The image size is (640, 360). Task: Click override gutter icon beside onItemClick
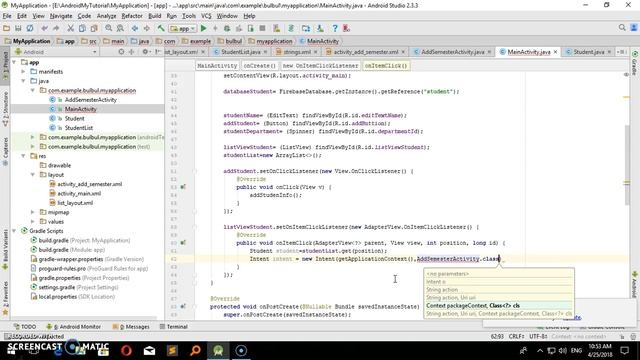[183, 242]
